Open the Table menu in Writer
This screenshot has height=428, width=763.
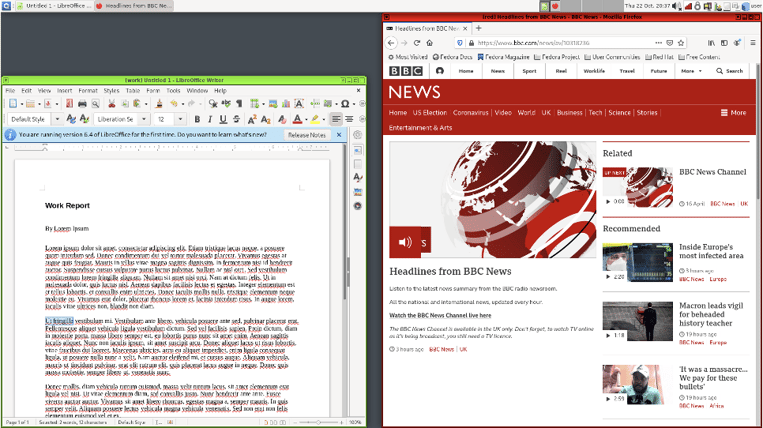[133, 90]
